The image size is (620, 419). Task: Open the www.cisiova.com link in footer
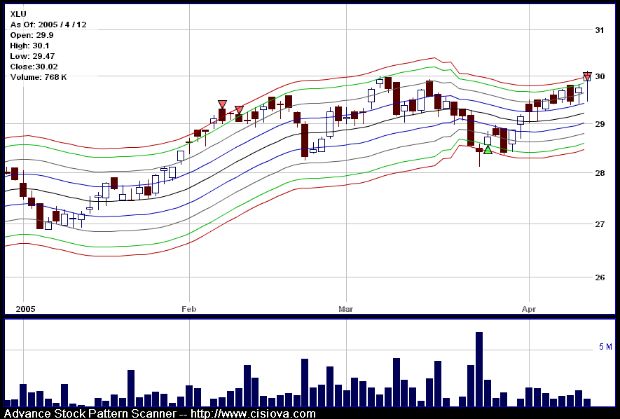tap(253, 414)
